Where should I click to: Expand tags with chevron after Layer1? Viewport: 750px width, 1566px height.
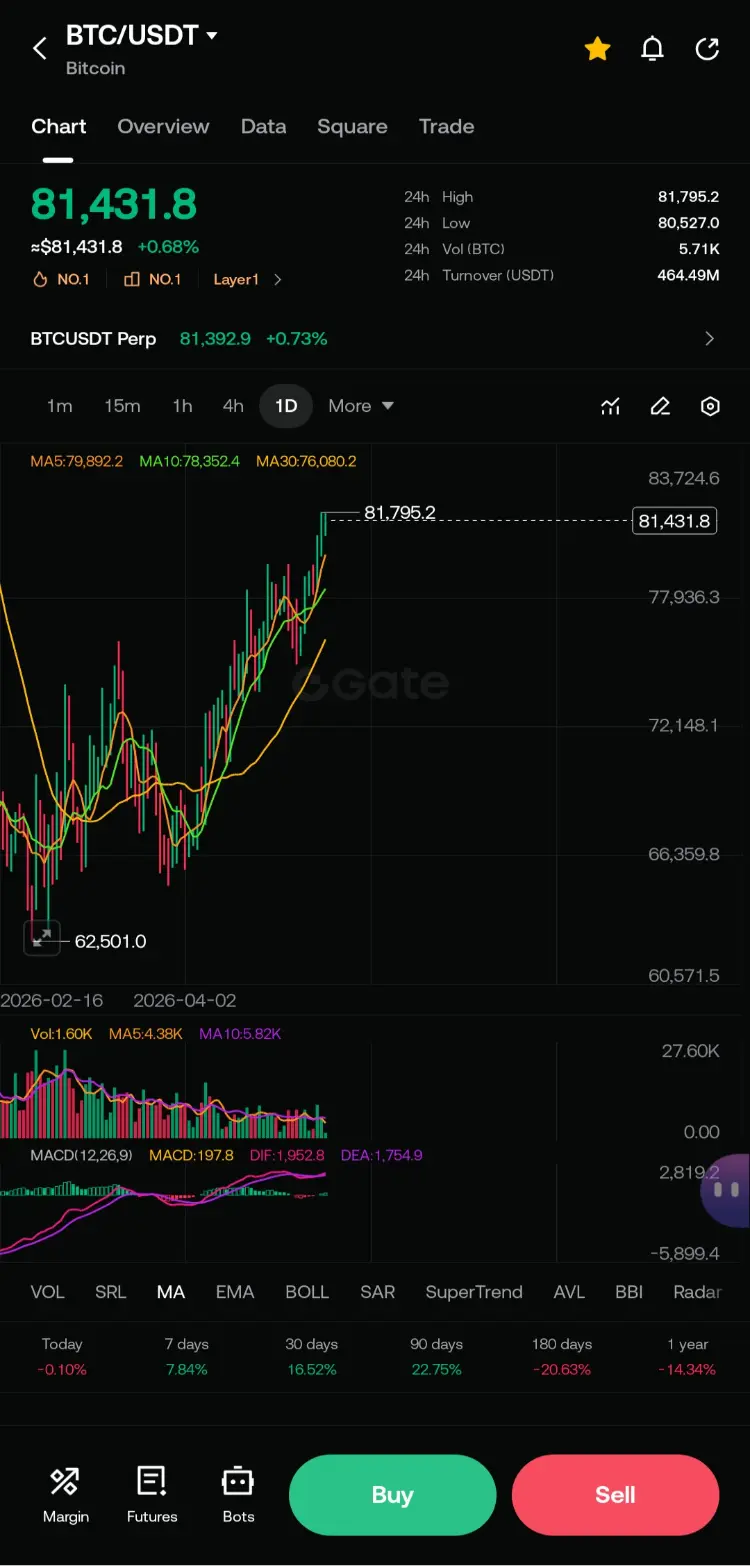[278, 280]
